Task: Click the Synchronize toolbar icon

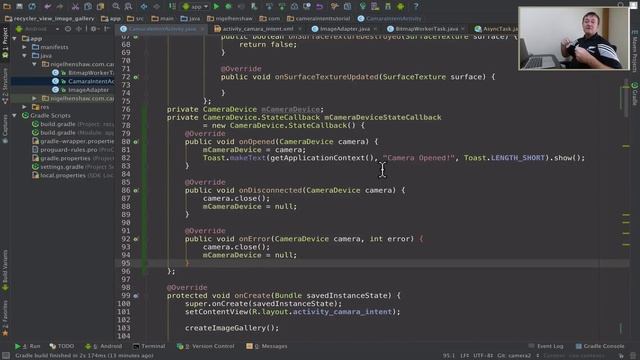Action: pyautogui.click(x=32, y=6)
